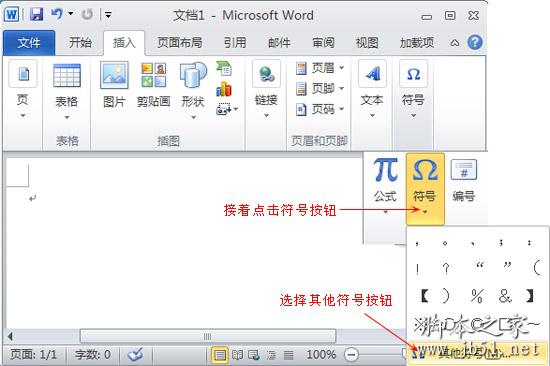
Task: Open the 视图 (View) tab
Action: (367, 43)
